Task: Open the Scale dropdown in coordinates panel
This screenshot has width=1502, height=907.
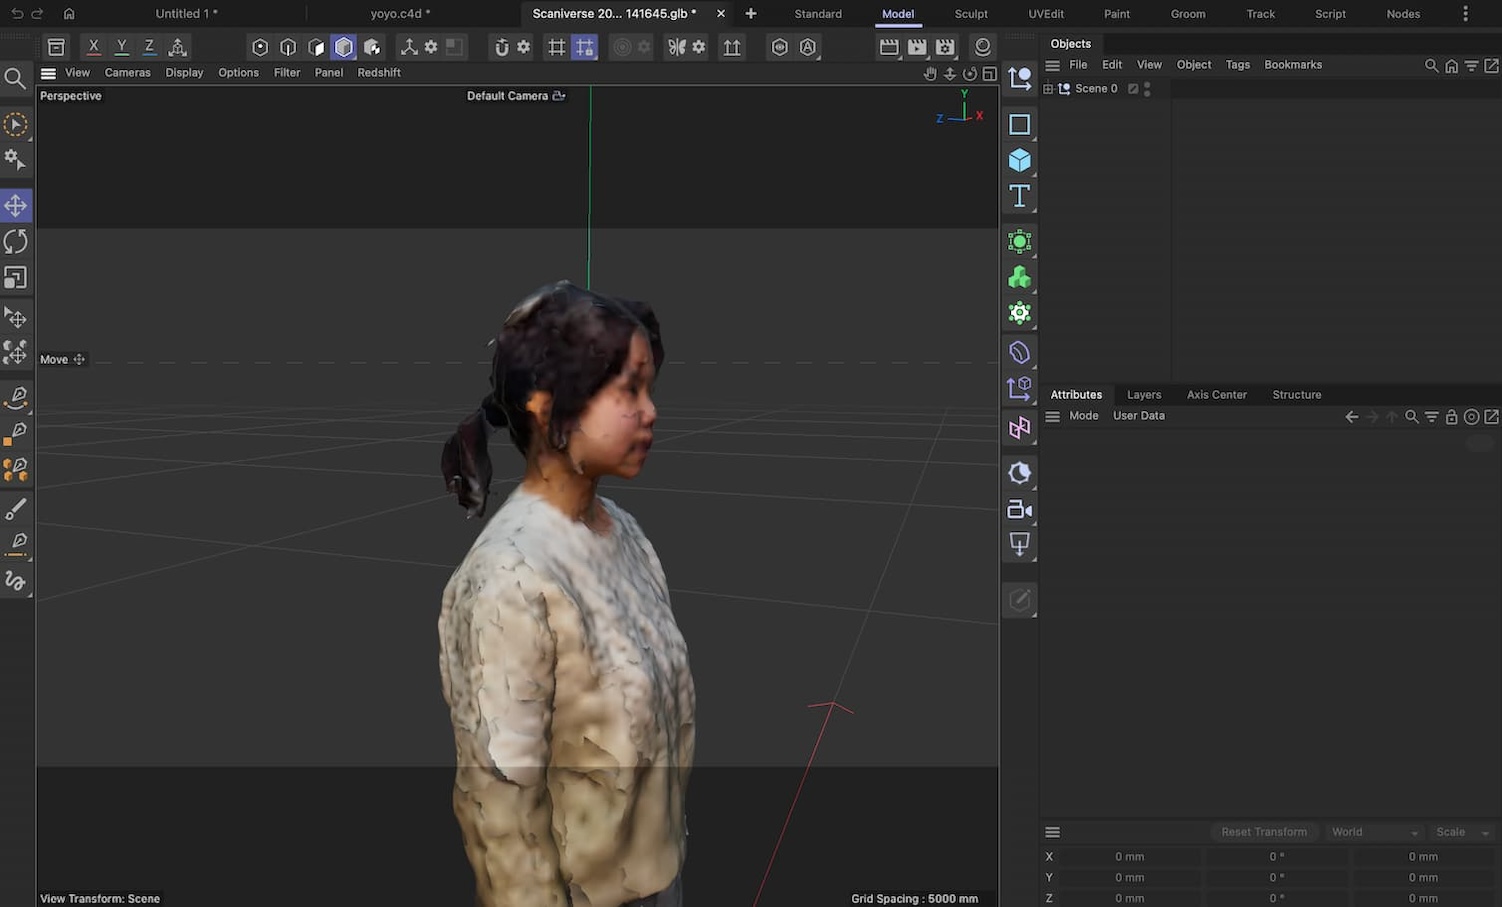Action: click(1462, 832)
